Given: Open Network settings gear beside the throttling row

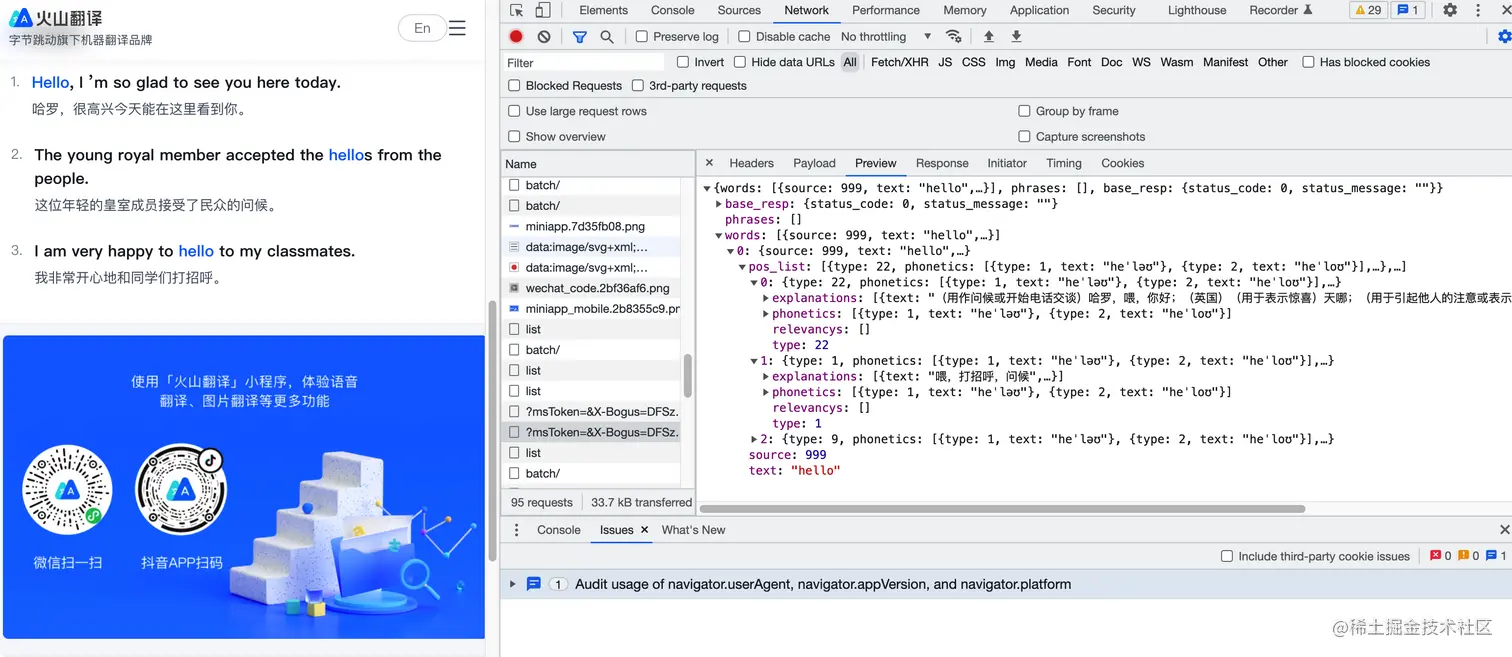Looking at the screenshot, I should click(1504, 36).
